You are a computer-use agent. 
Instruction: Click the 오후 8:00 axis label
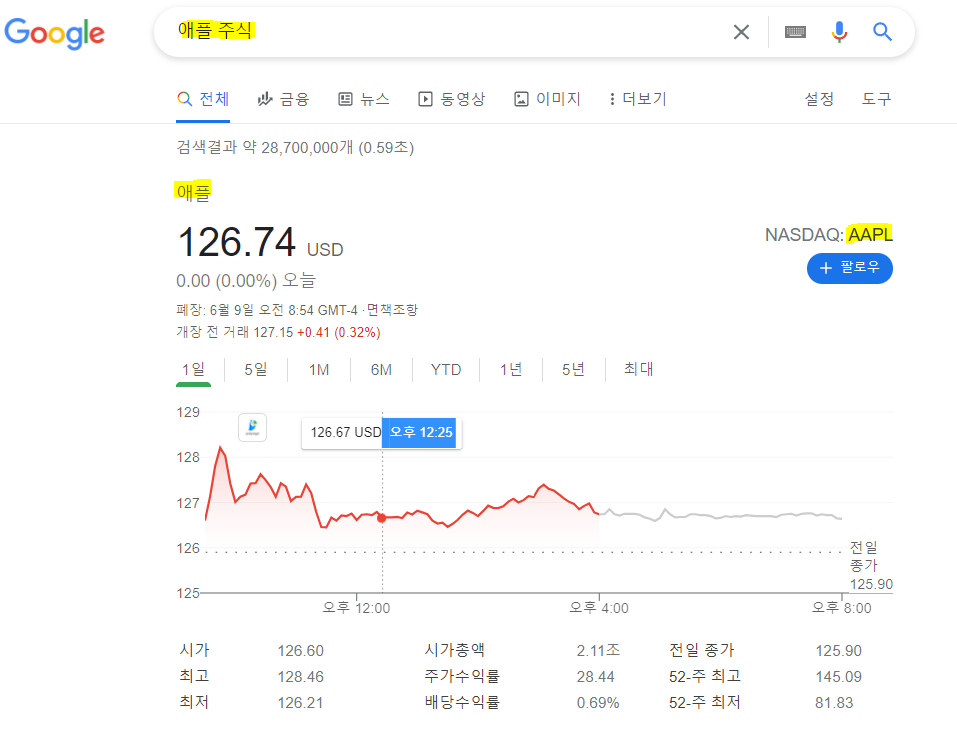tap(842, 608)
